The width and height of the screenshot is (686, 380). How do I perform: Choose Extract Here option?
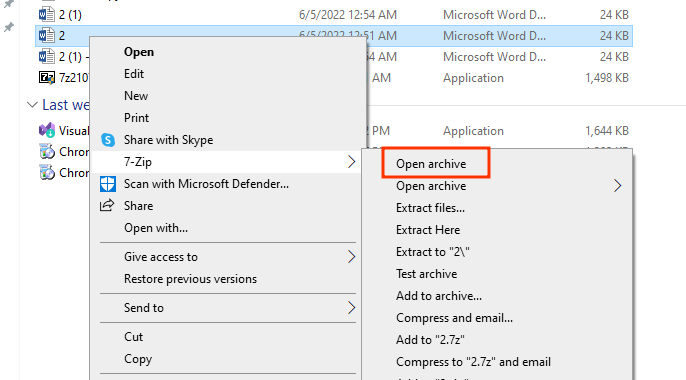(x=428, y=230)
